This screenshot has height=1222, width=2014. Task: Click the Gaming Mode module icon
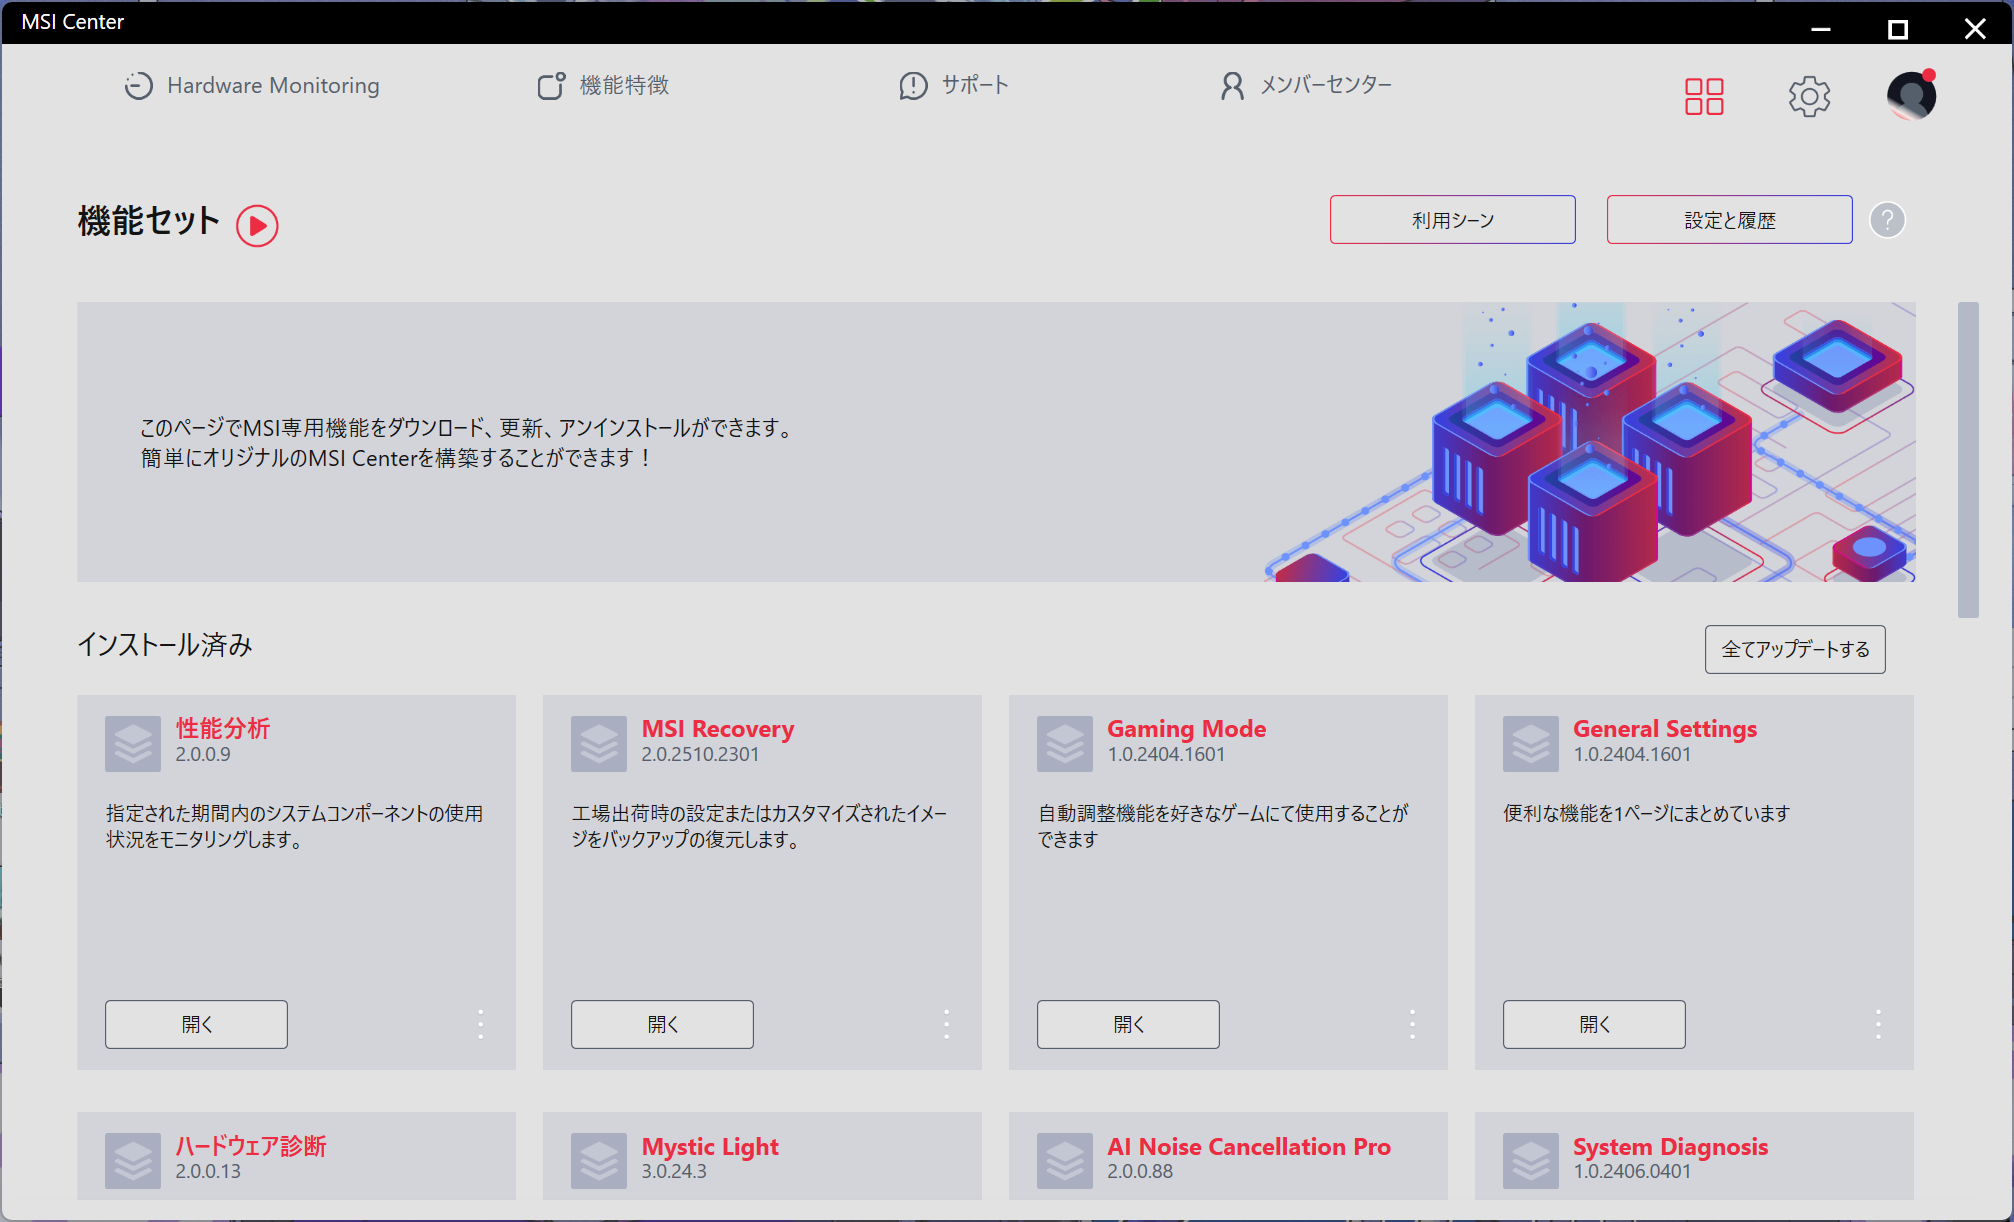pyautogui.click(x=1065, y=743)
